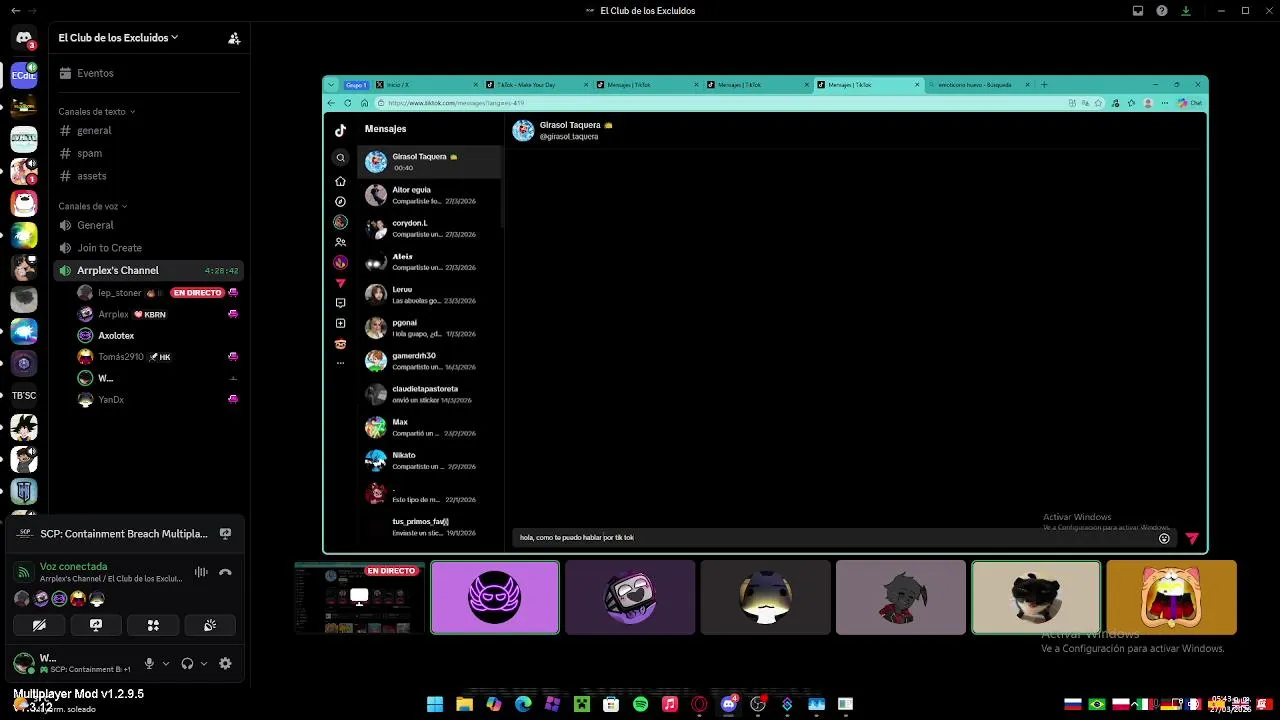Select user Axolotex in voice channel
This screenshot has width=1280, height=720.
116,336
